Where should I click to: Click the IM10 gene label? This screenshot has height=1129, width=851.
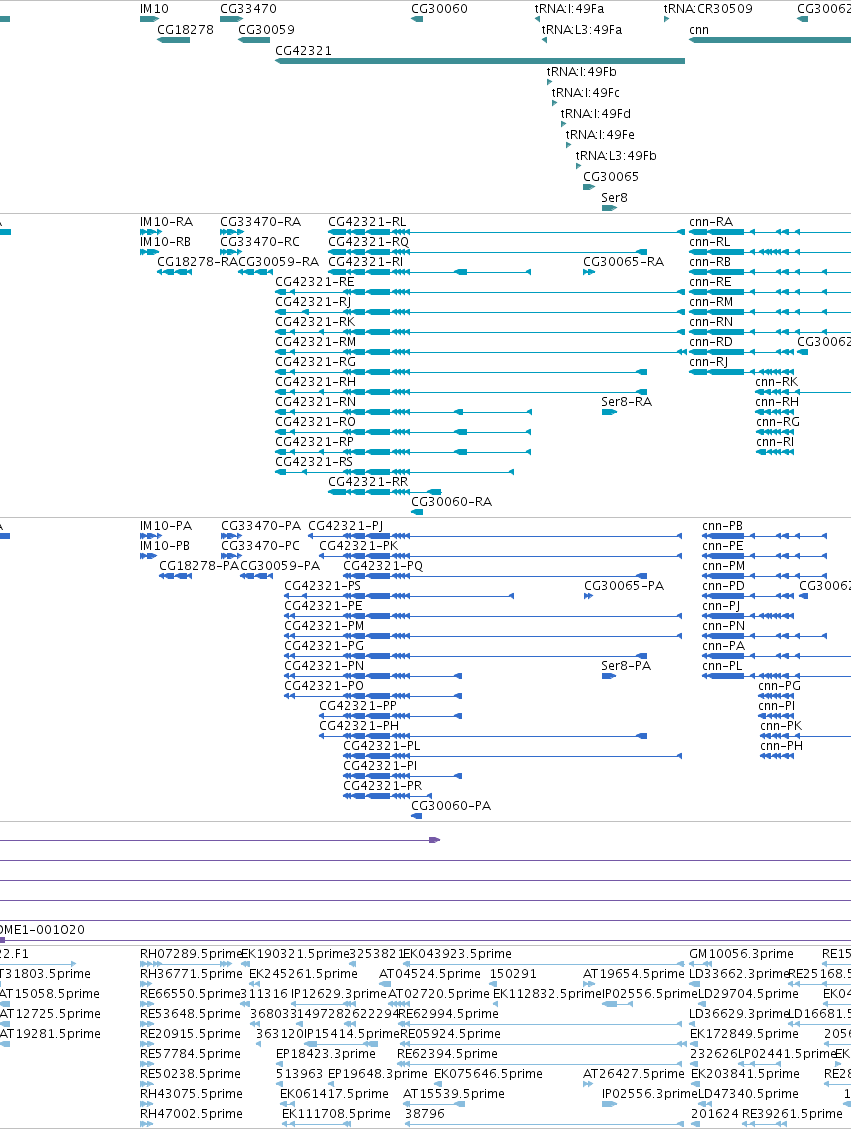click(x=154, y=9)
